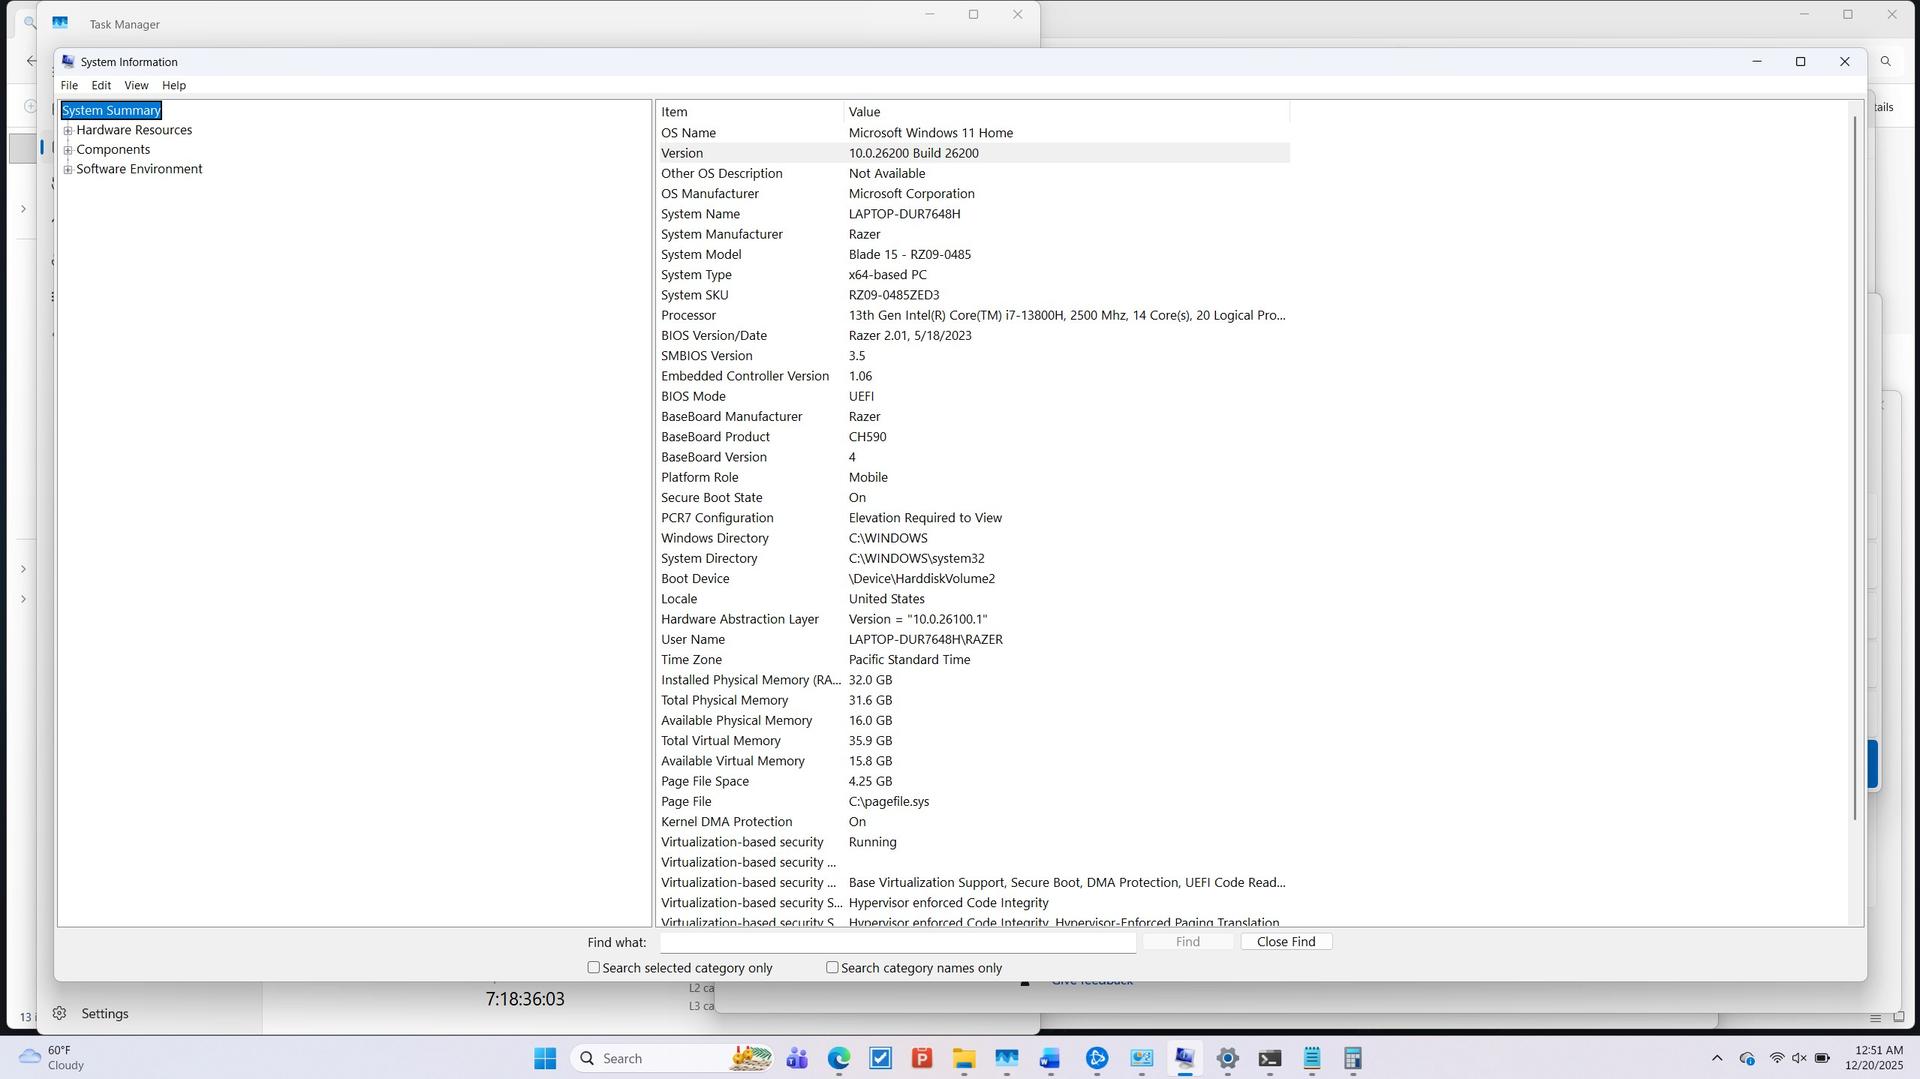Launch PowerPoint from the taskbar
Viewport: 1920px width, 1079px height.
coord(921,1058)
